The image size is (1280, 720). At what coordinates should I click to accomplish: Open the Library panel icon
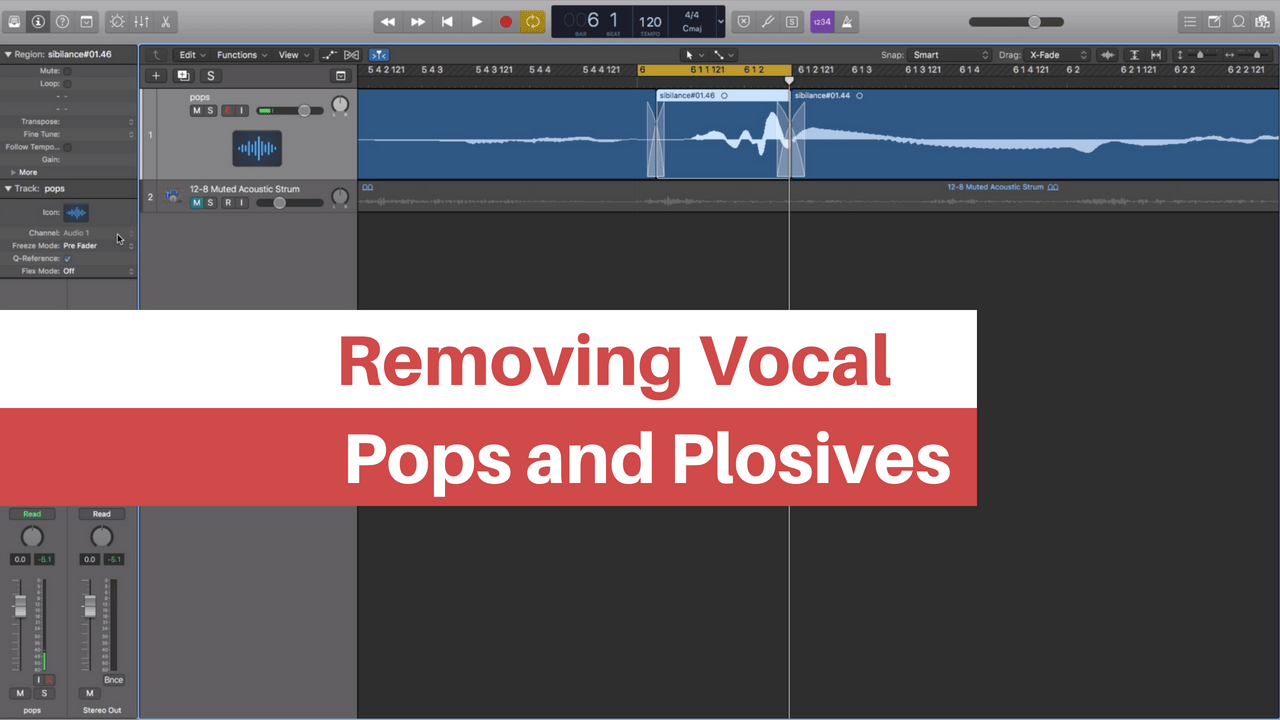(x=16, y=21)
